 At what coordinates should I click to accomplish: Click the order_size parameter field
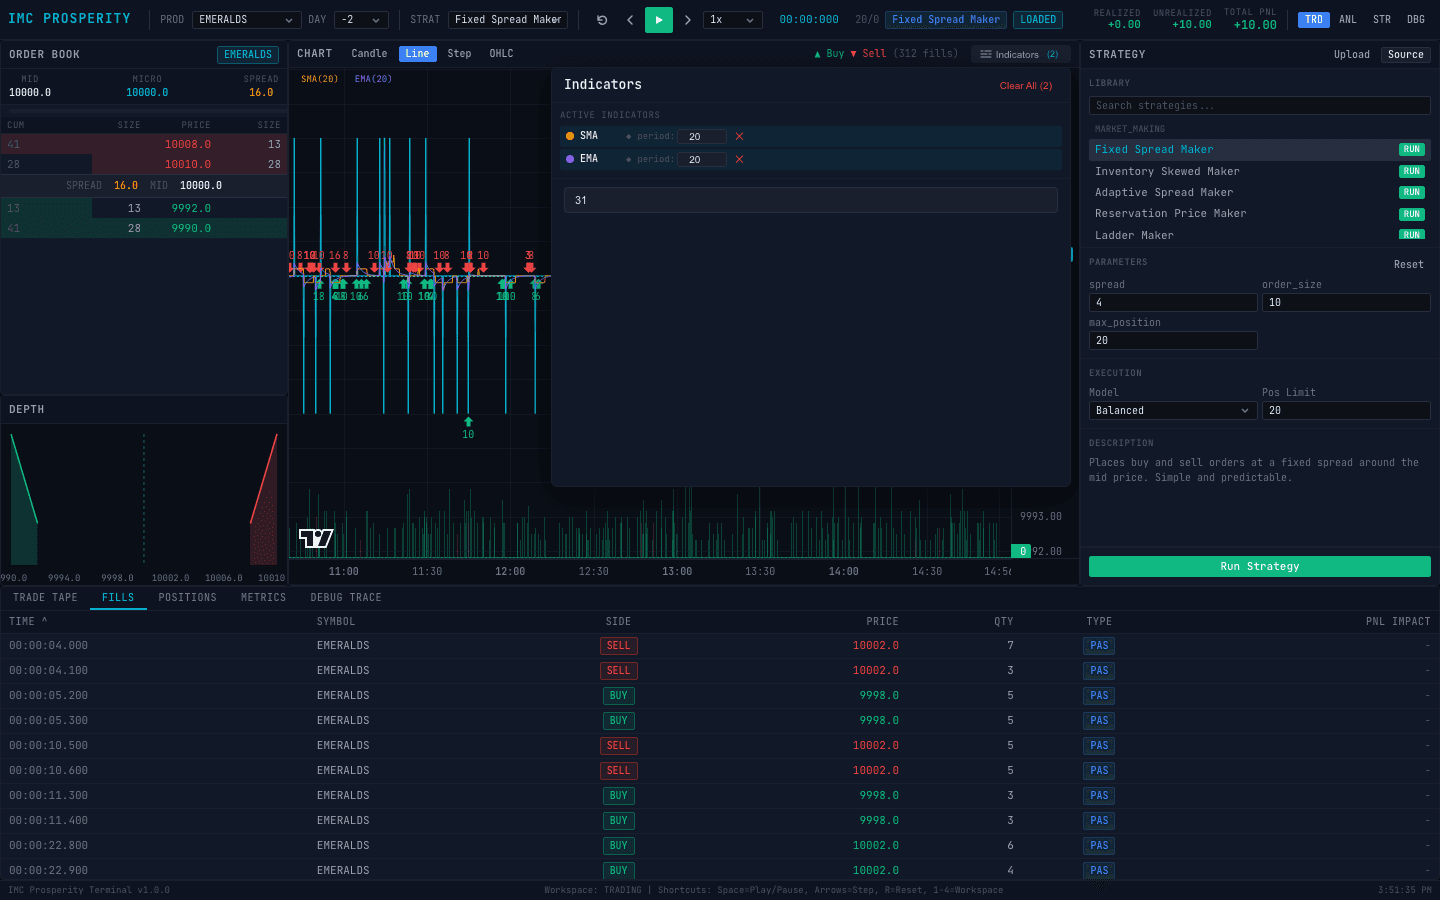[x=1346, y=302]
